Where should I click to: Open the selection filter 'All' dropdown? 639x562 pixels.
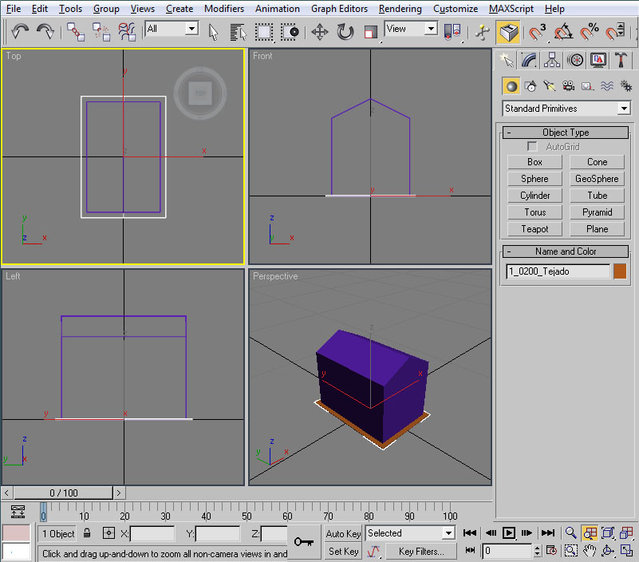[171, 29]
